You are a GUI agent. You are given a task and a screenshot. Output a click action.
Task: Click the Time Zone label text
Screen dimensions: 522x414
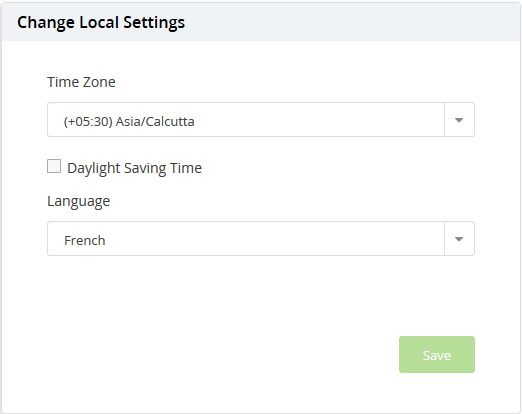point(81,82)
